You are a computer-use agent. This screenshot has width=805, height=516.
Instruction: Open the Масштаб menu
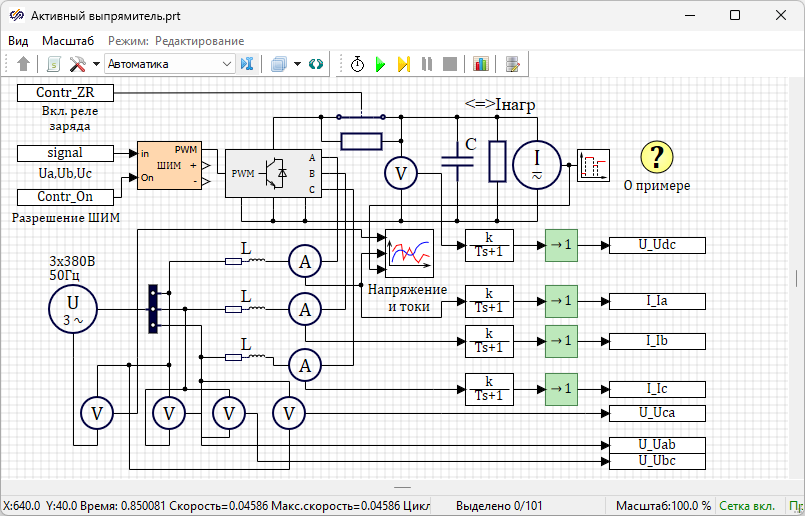point(68,41)
